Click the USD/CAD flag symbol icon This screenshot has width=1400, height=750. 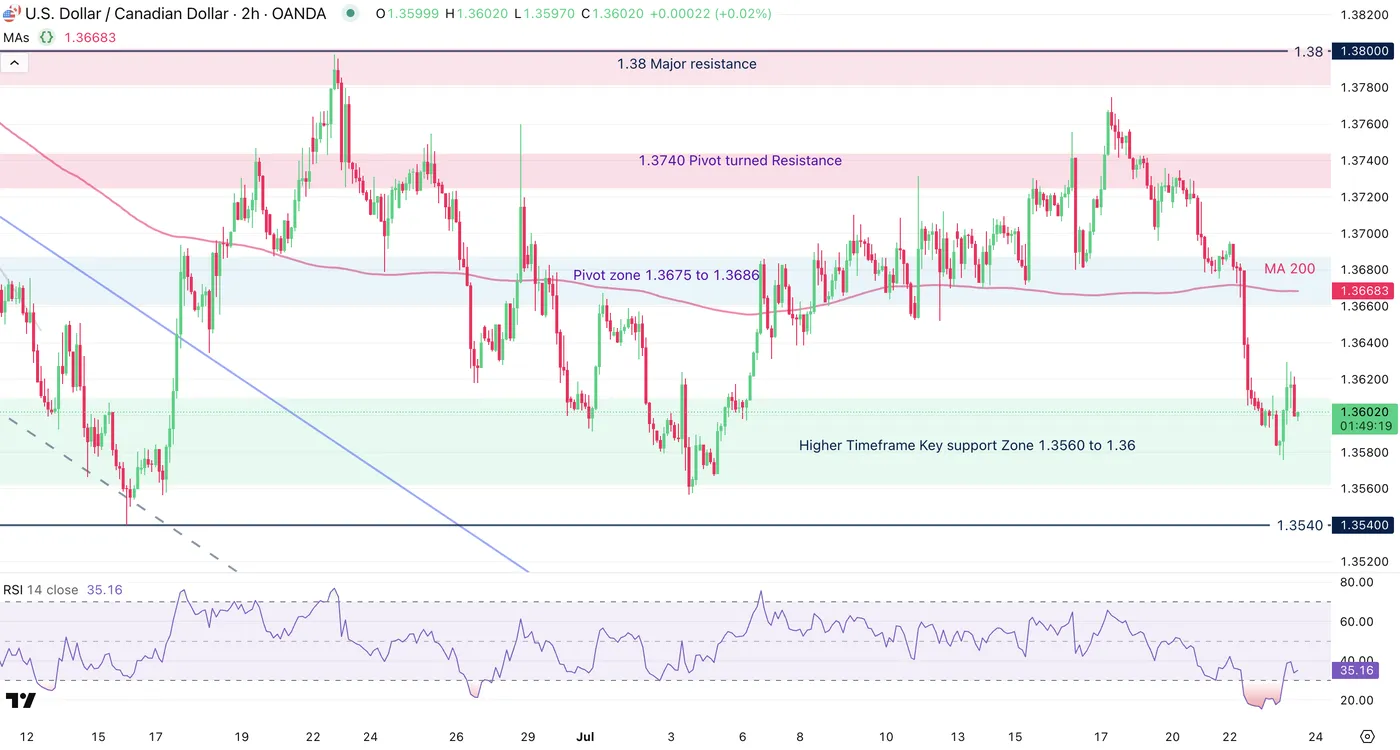[x=12, y=14]
